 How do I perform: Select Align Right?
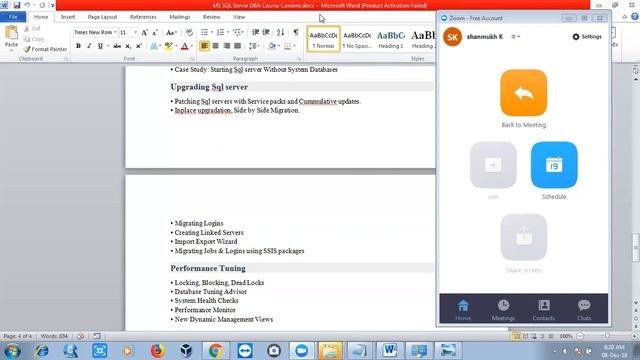tap(227, 46)
